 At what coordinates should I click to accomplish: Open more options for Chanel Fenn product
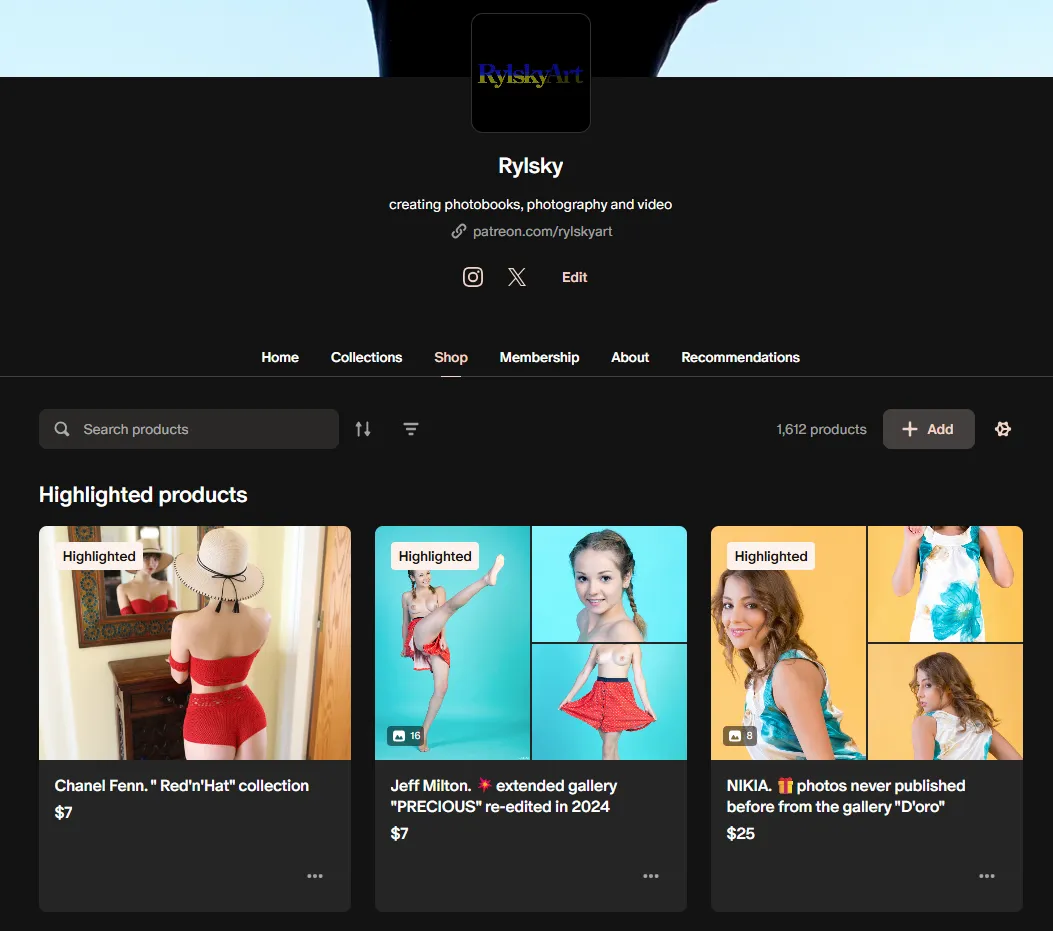point(315,876)
